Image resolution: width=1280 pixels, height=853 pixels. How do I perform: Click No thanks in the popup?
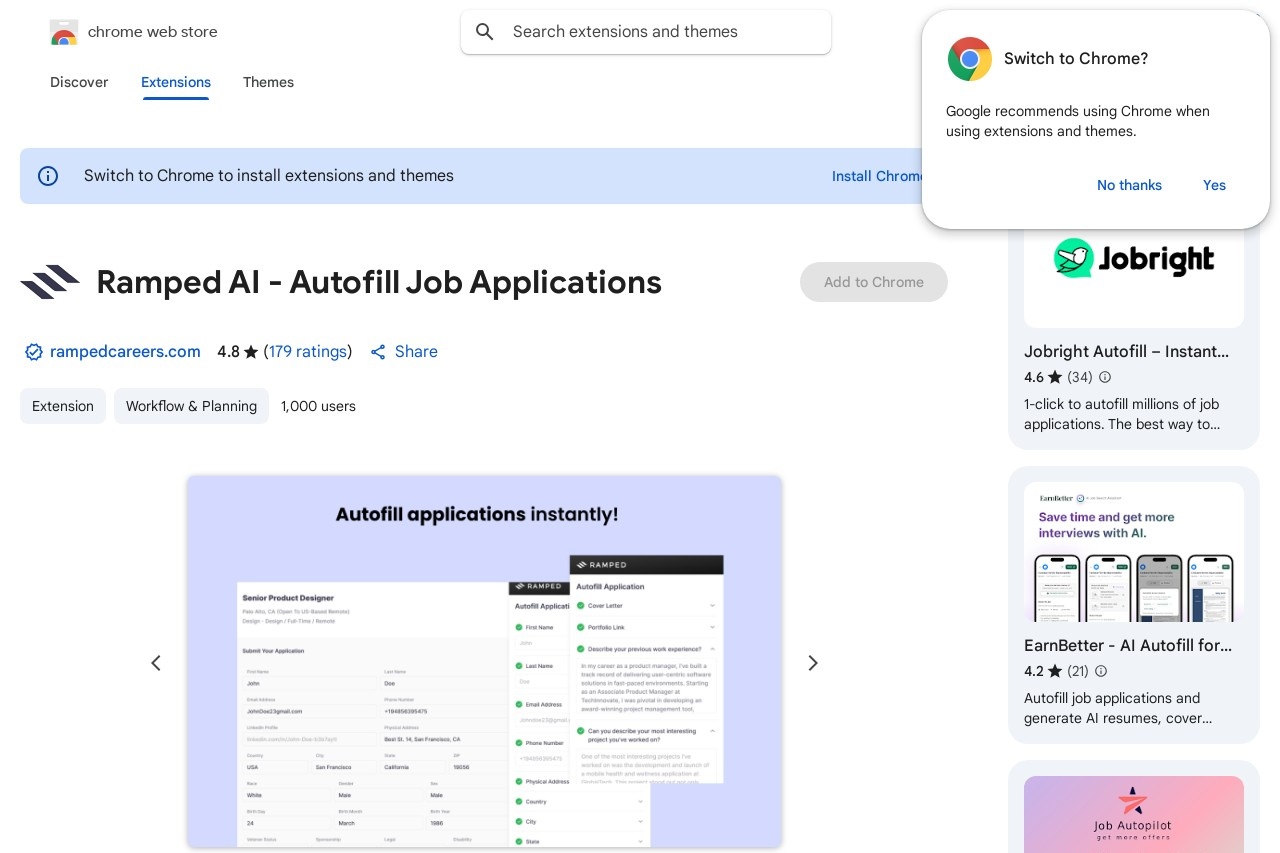[1129, 185]
